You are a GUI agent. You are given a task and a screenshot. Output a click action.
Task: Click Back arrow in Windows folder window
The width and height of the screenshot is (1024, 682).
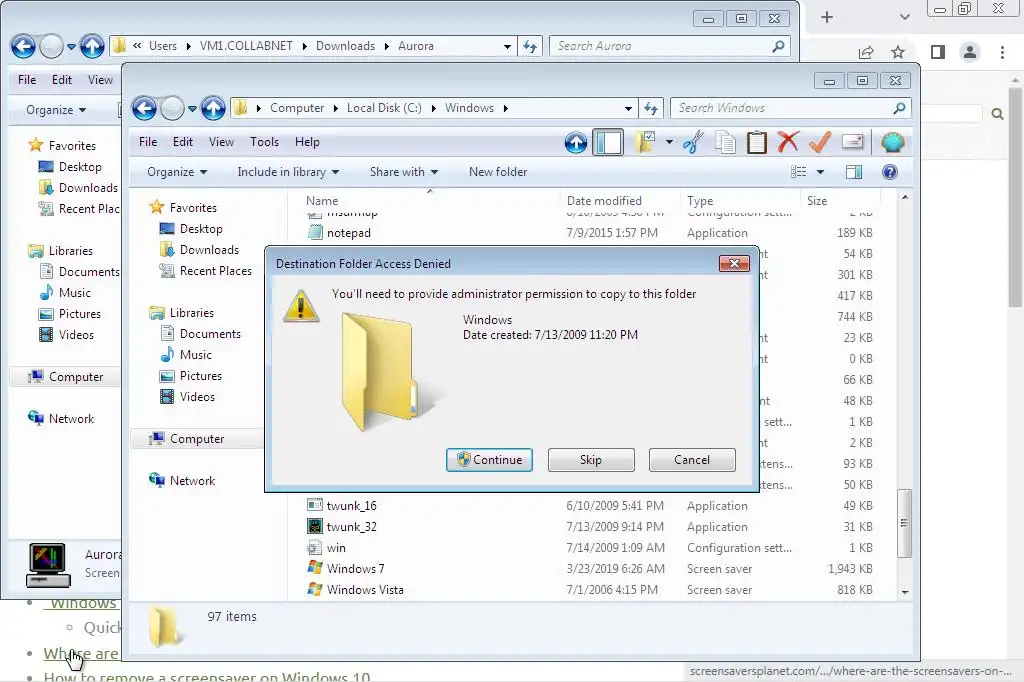pos(144,108)
